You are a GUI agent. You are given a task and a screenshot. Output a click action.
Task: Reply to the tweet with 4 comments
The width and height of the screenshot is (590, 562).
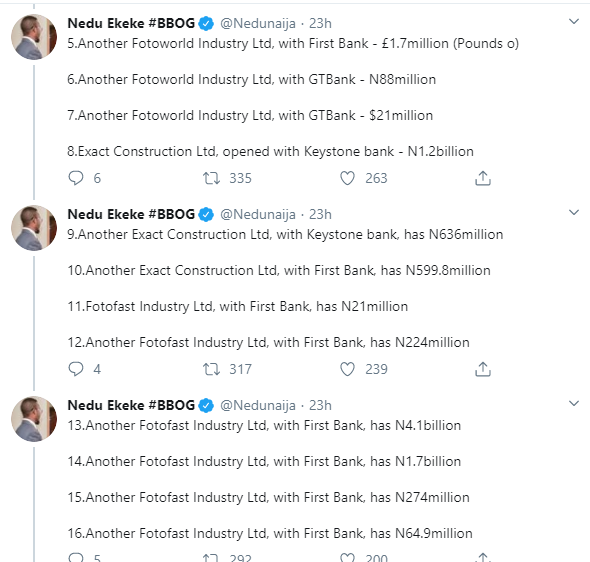[76, 369]
